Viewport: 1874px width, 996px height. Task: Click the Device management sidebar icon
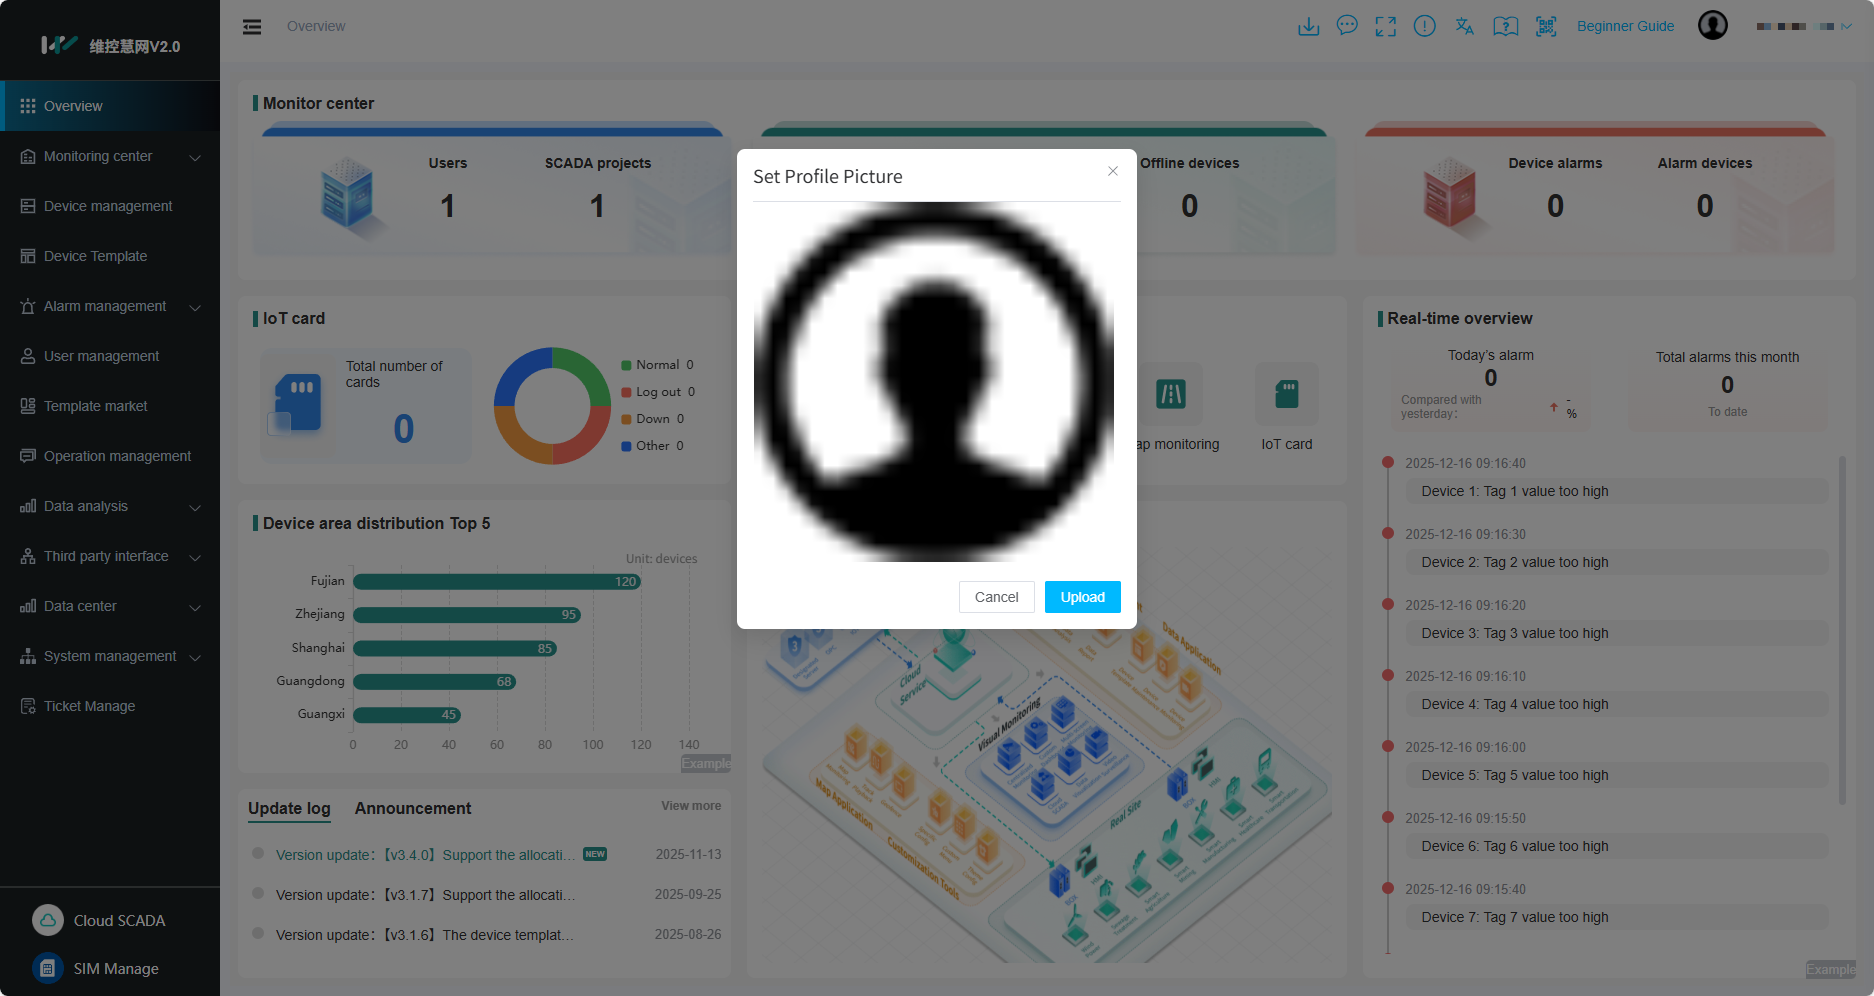coord(28,206)
